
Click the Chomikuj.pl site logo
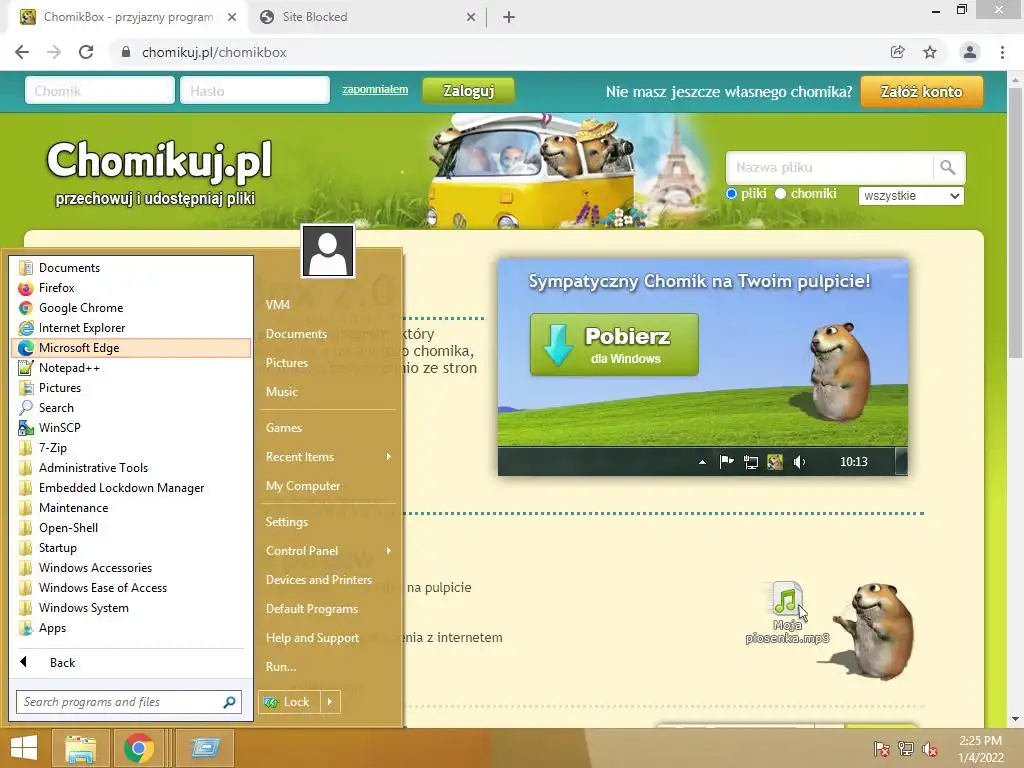[x=159, y=172]
